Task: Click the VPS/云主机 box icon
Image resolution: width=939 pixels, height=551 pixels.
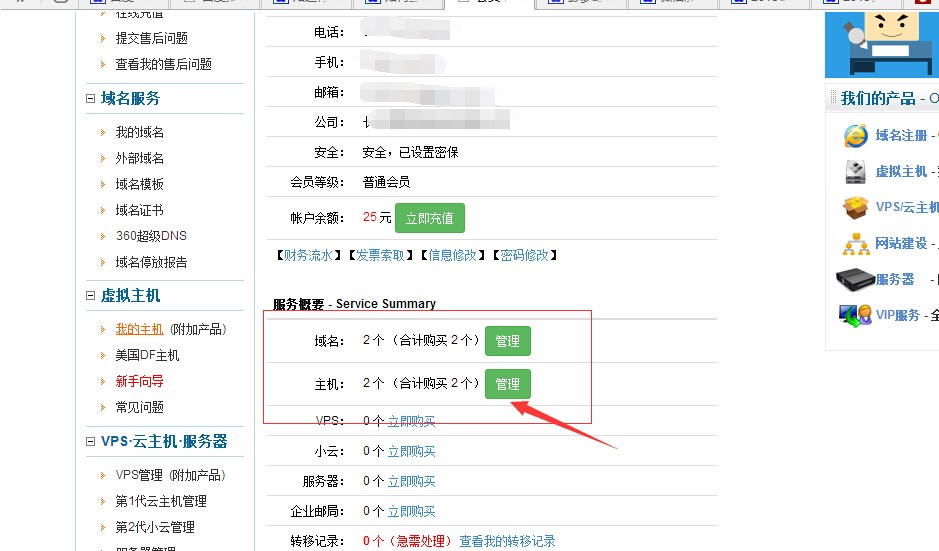Action: tap(855, 208)
